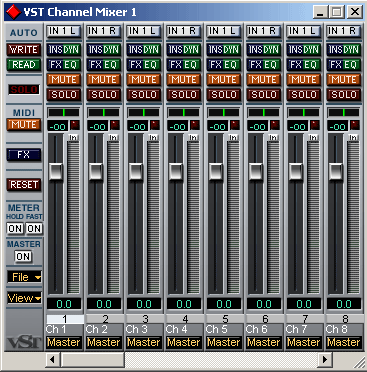Click the pan control of channel 4
Screen dimensions: 367x372
[x=184, y=112]
